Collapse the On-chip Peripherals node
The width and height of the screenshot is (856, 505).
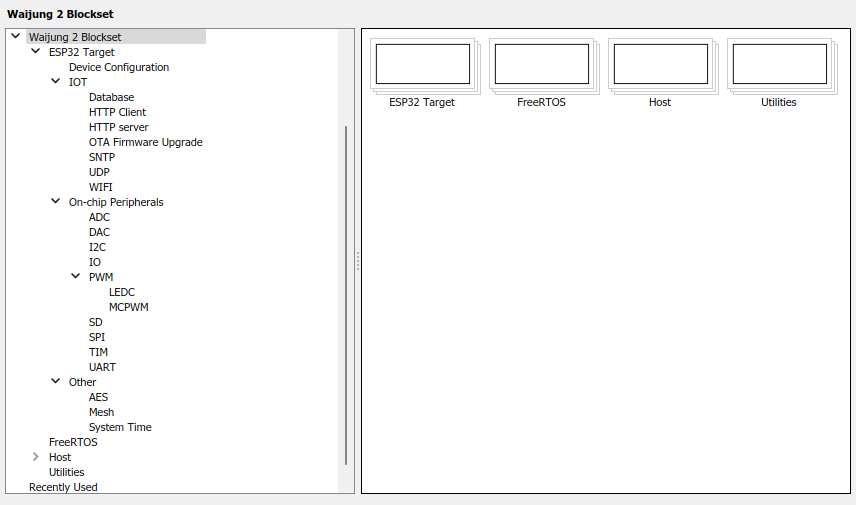(56, 201)
